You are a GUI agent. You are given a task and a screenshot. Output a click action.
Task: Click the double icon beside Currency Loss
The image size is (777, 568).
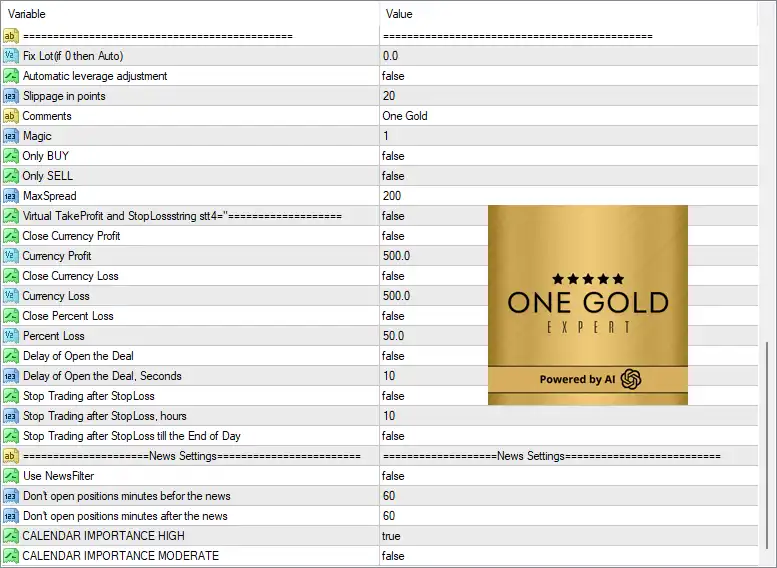tap(10, 296)
